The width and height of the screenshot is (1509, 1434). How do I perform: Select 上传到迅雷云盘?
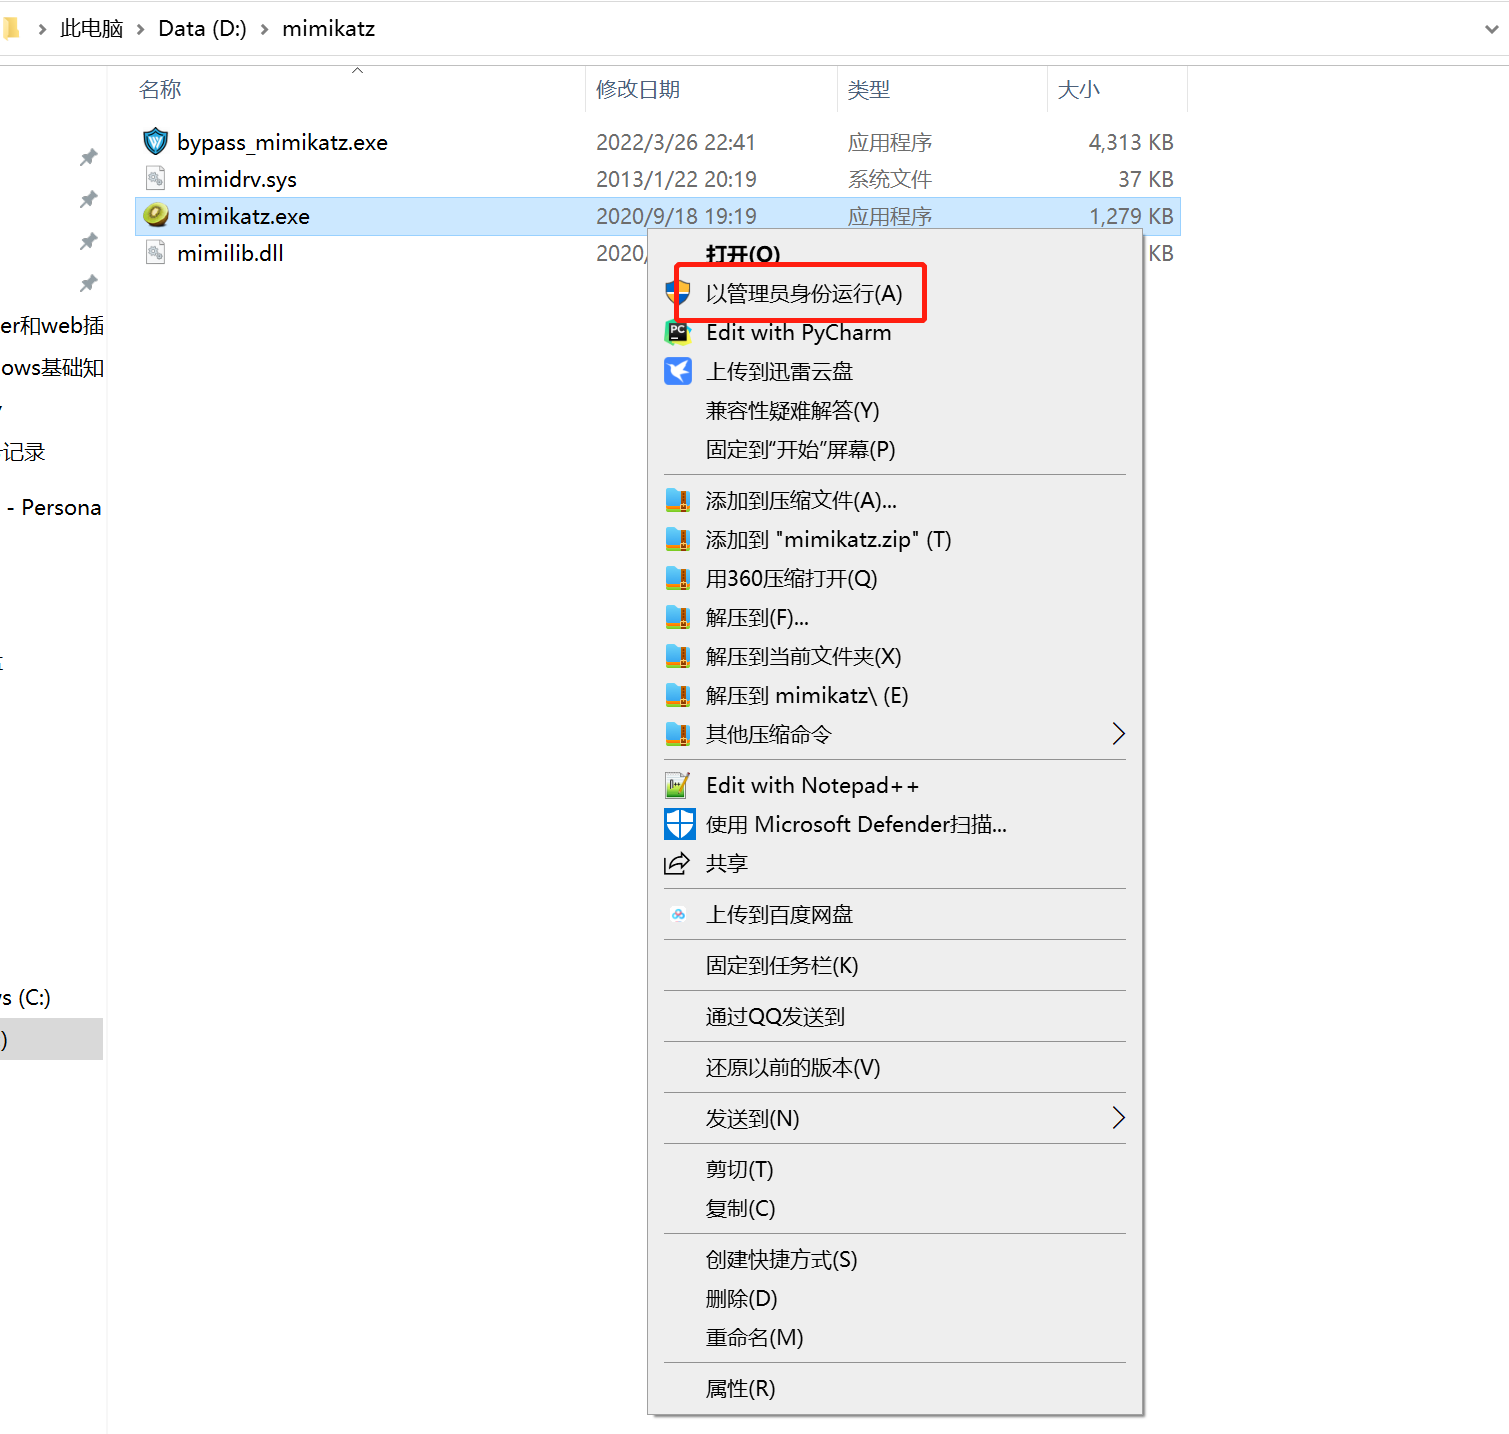(779, 371)
